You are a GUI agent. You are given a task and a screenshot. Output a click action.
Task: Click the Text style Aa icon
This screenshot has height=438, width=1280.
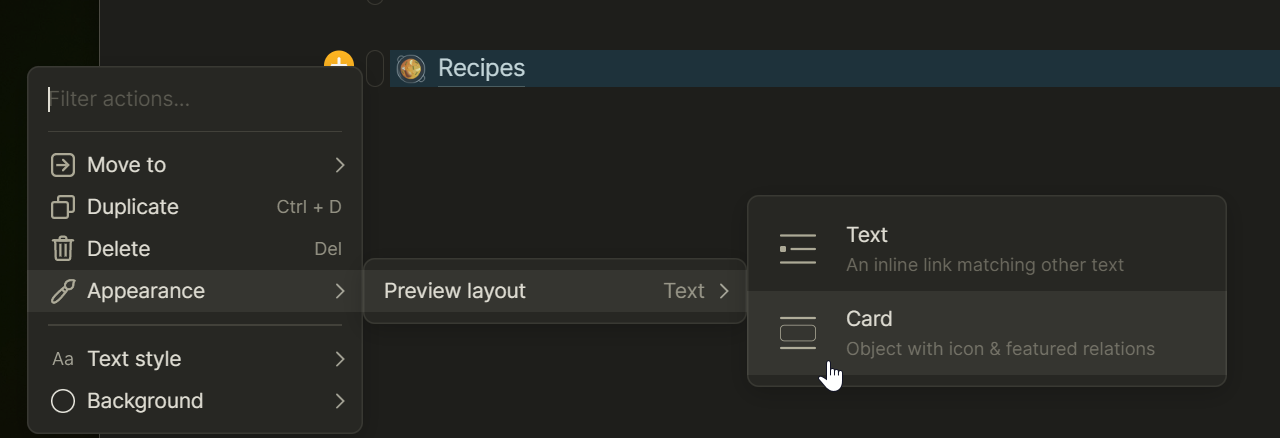62,359
